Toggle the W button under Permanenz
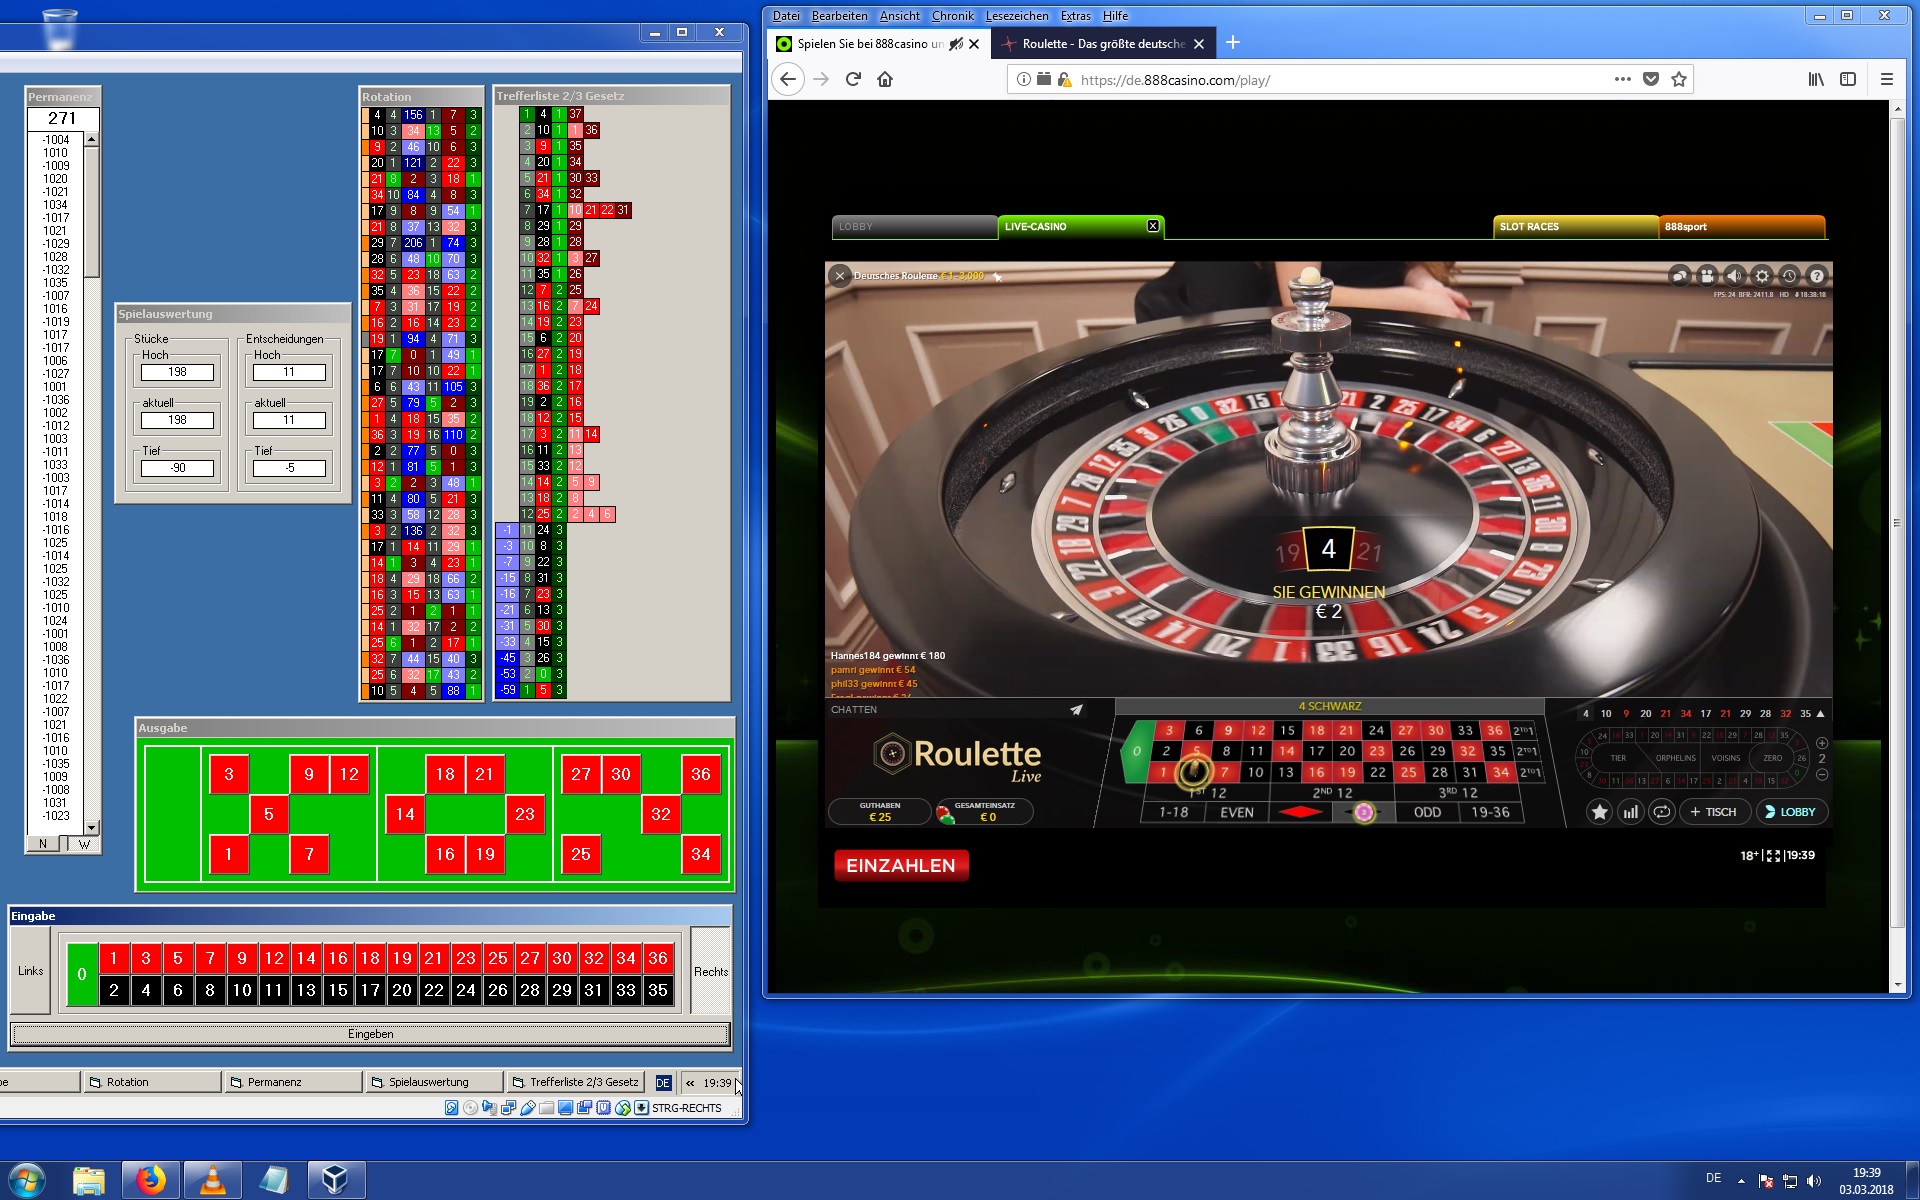The image size is (1920, 1200). [84, 844]
